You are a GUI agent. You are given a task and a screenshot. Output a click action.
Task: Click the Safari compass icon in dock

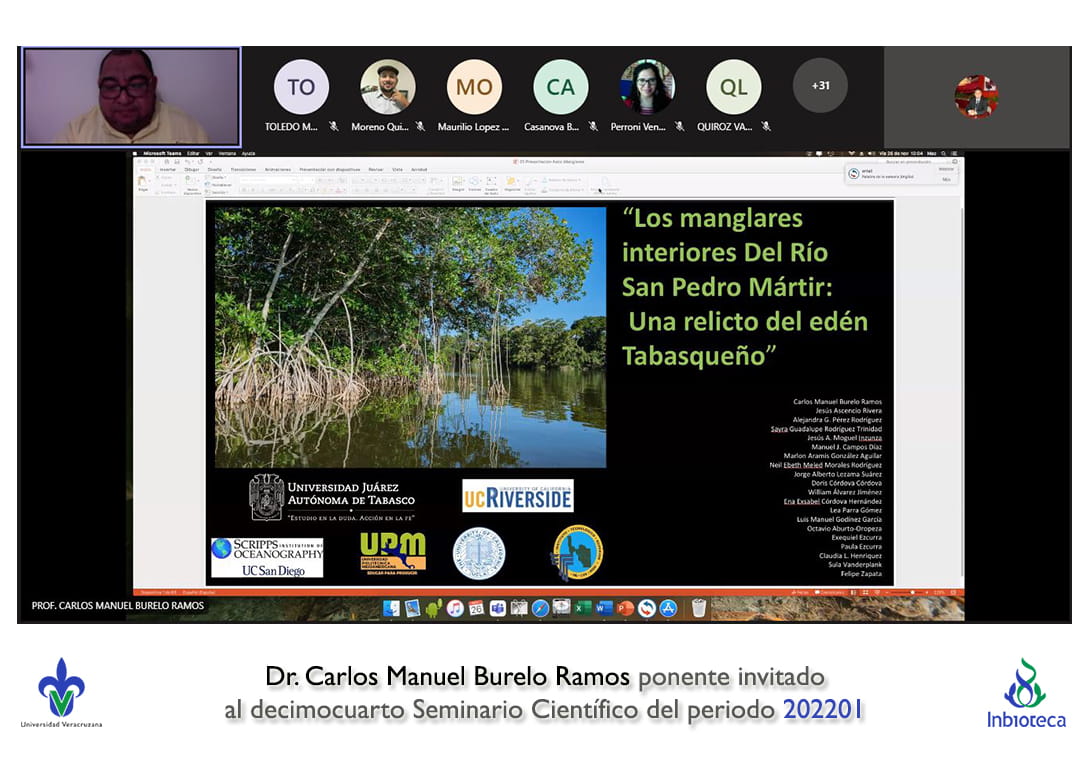tap(540, 608)
